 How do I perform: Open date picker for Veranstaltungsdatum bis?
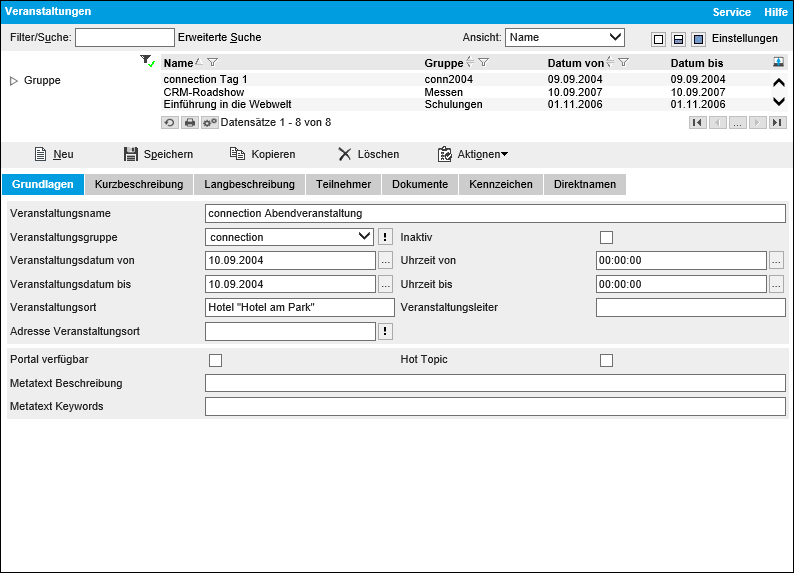(x=385, y=284)
